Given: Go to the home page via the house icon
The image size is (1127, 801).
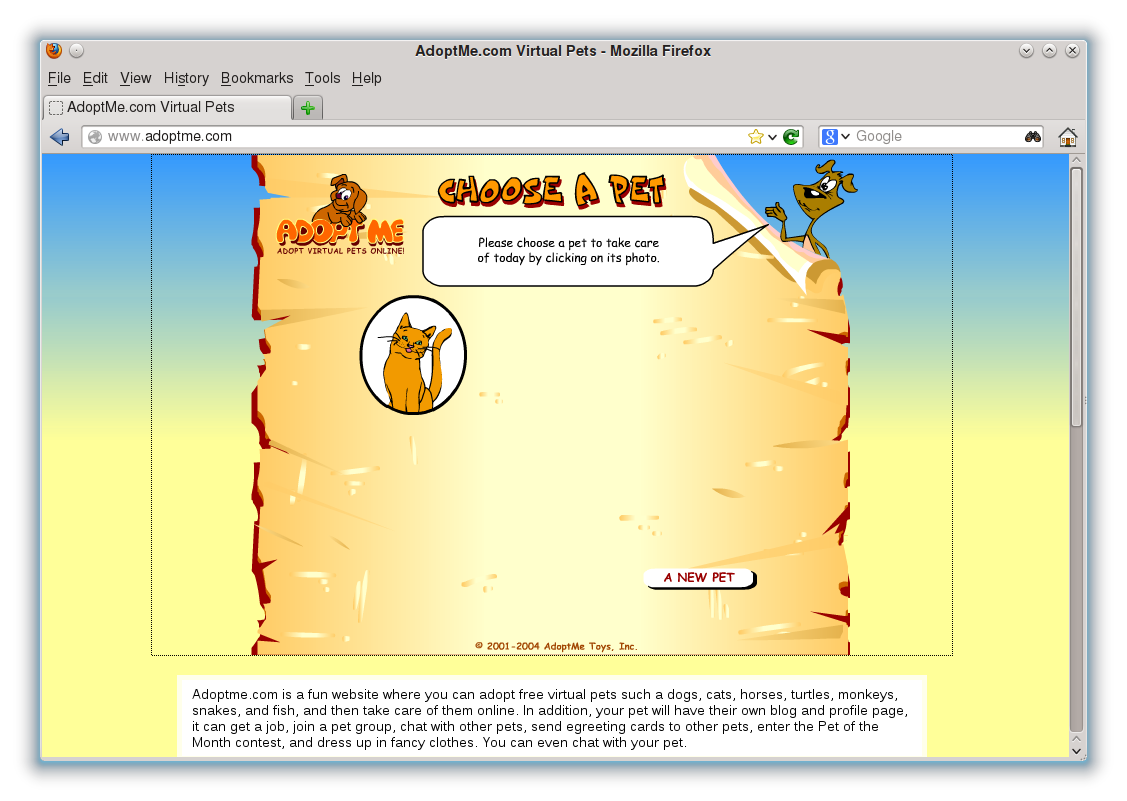Looking at the screenshot, I should coord(1068,137).
